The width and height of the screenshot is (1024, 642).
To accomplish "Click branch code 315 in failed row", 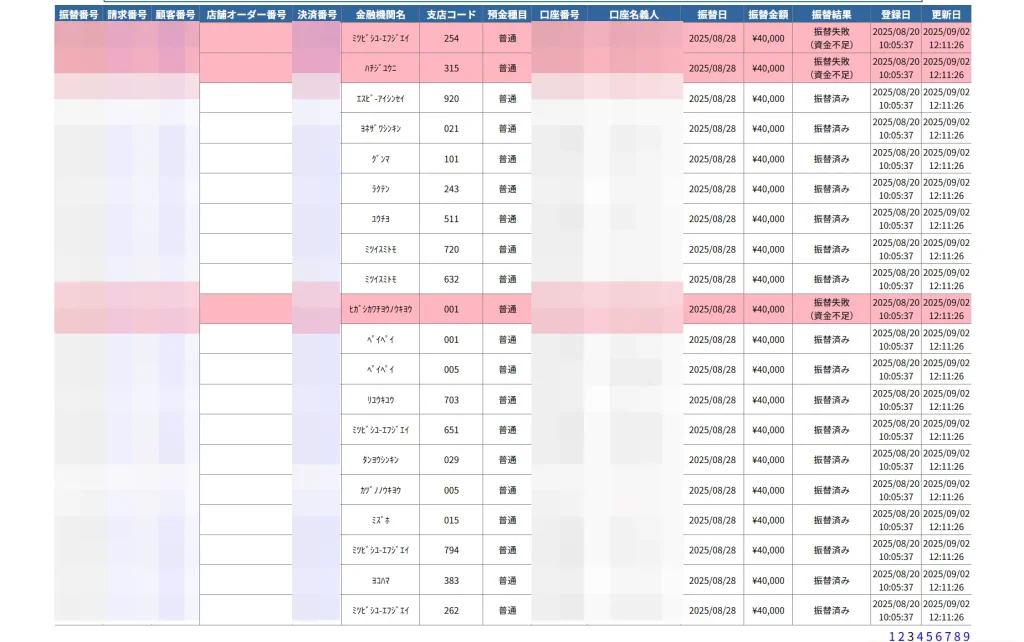I will tap(451, 68).
